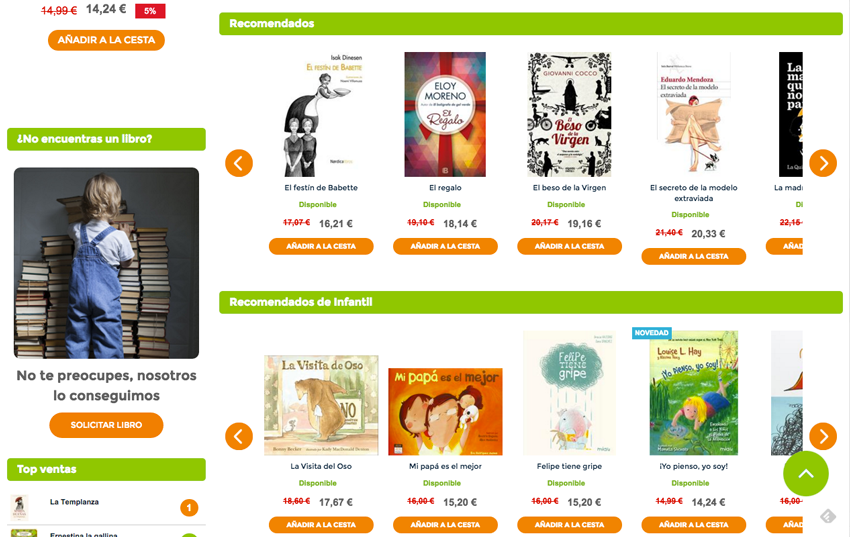Click previous arrow in Recomendados de Infantil carousel
This screenshot has width=850, height=537.
239,436
